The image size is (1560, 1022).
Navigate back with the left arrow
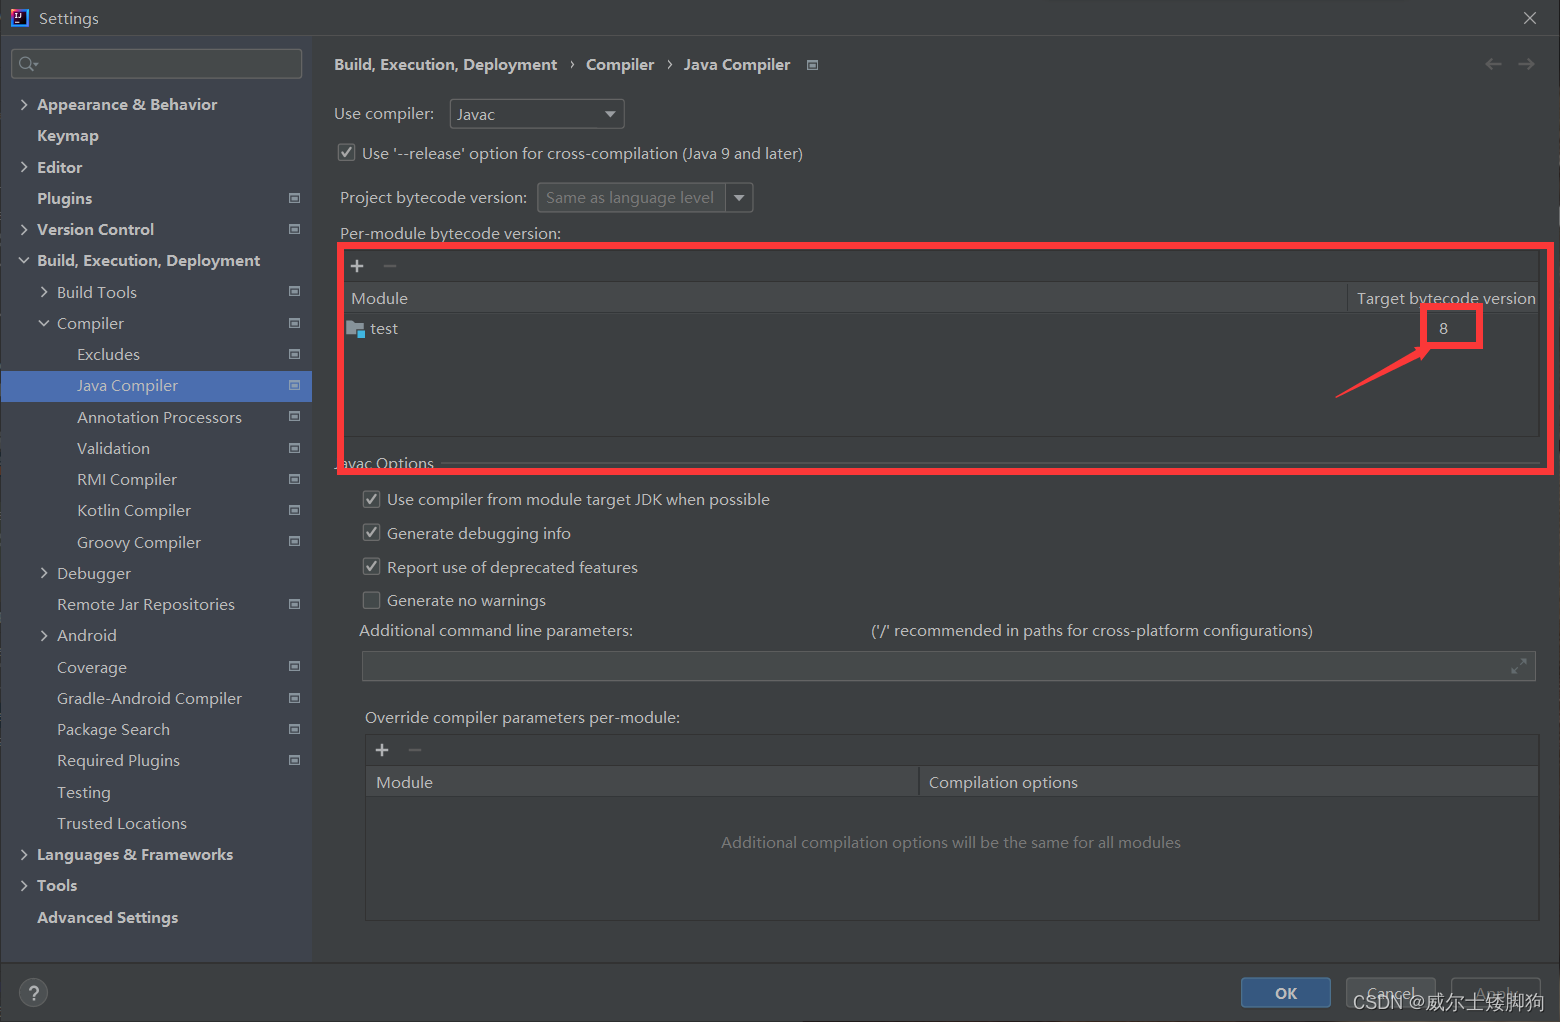click(x=1493, y=64)
